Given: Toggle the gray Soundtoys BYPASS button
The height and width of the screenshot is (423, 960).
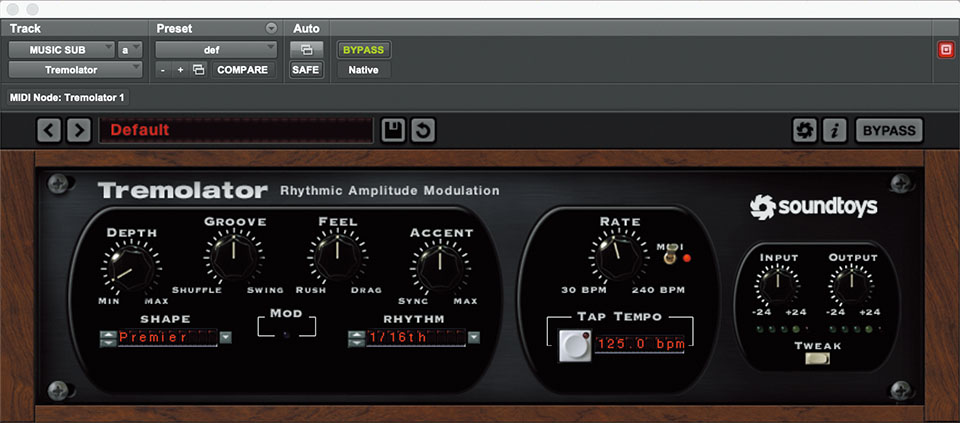Looking at the screenshot, I should pos(889,130).
